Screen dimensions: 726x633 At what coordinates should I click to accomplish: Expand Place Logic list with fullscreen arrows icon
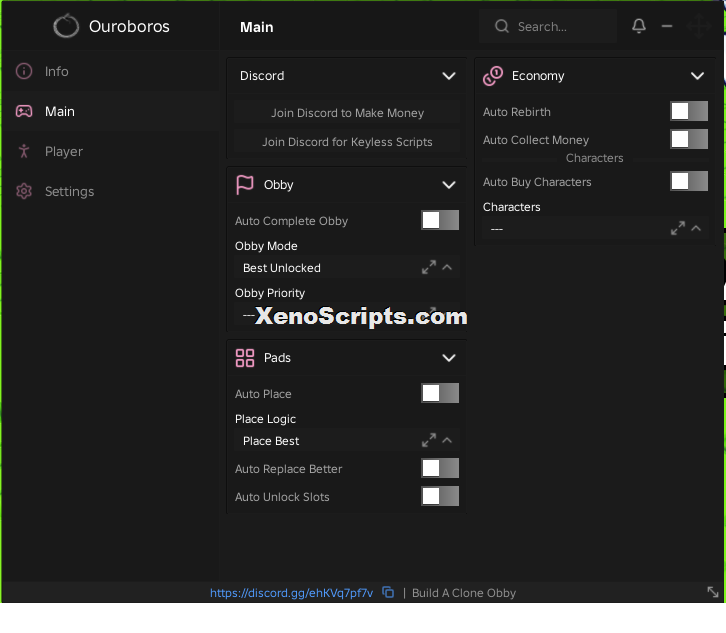click(x=429, y=440)
